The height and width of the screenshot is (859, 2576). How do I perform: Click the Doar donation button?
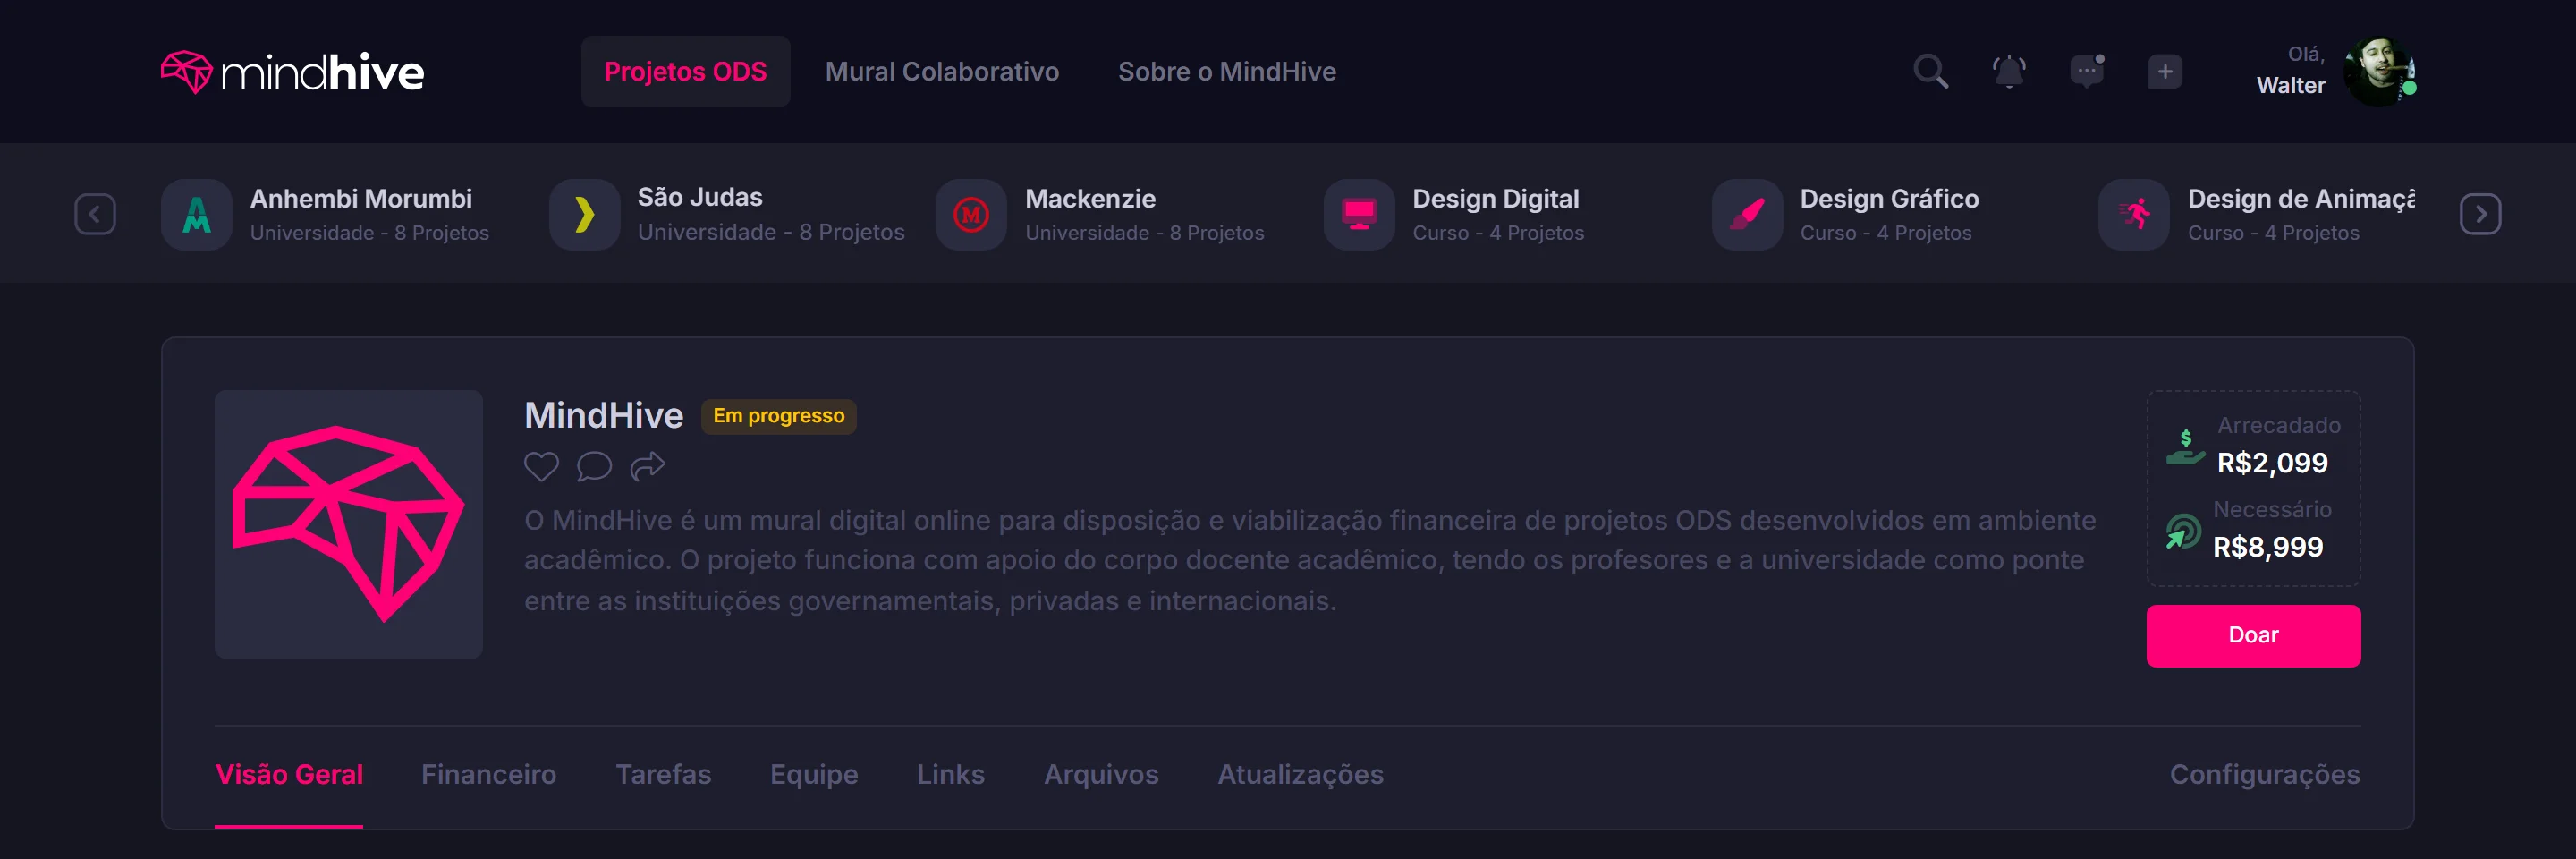(x=2253, y=636)
